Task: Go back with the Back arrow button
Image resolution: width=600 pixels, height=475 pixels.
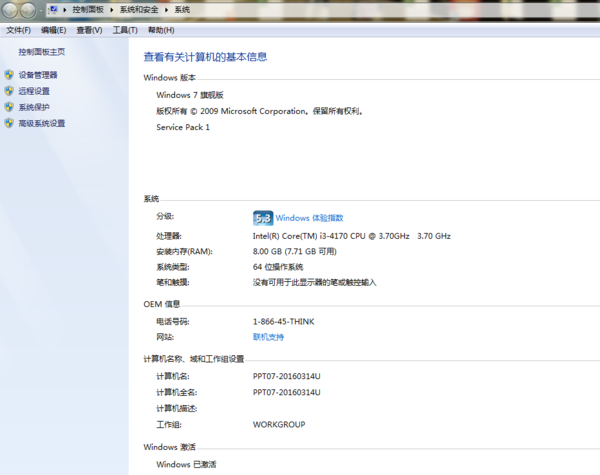Action: (10, 10)
